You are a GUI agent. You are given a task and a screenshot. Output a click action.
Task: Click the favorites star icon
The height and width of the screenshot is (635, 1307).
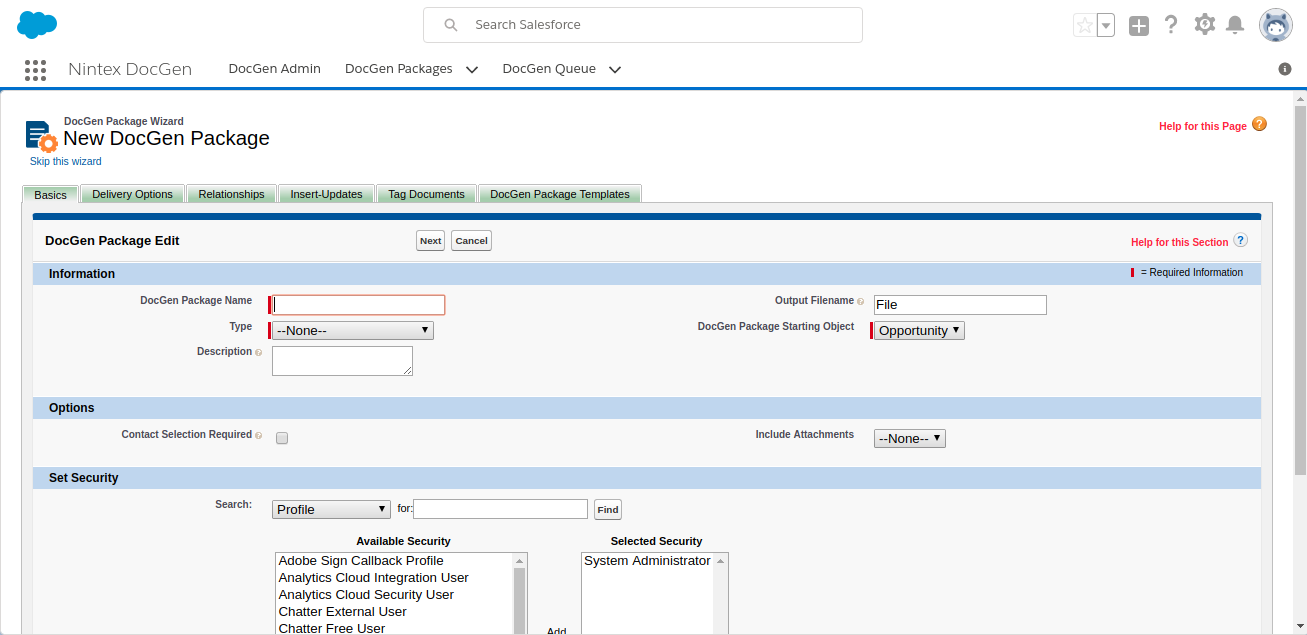click(x=1084, y=25)
